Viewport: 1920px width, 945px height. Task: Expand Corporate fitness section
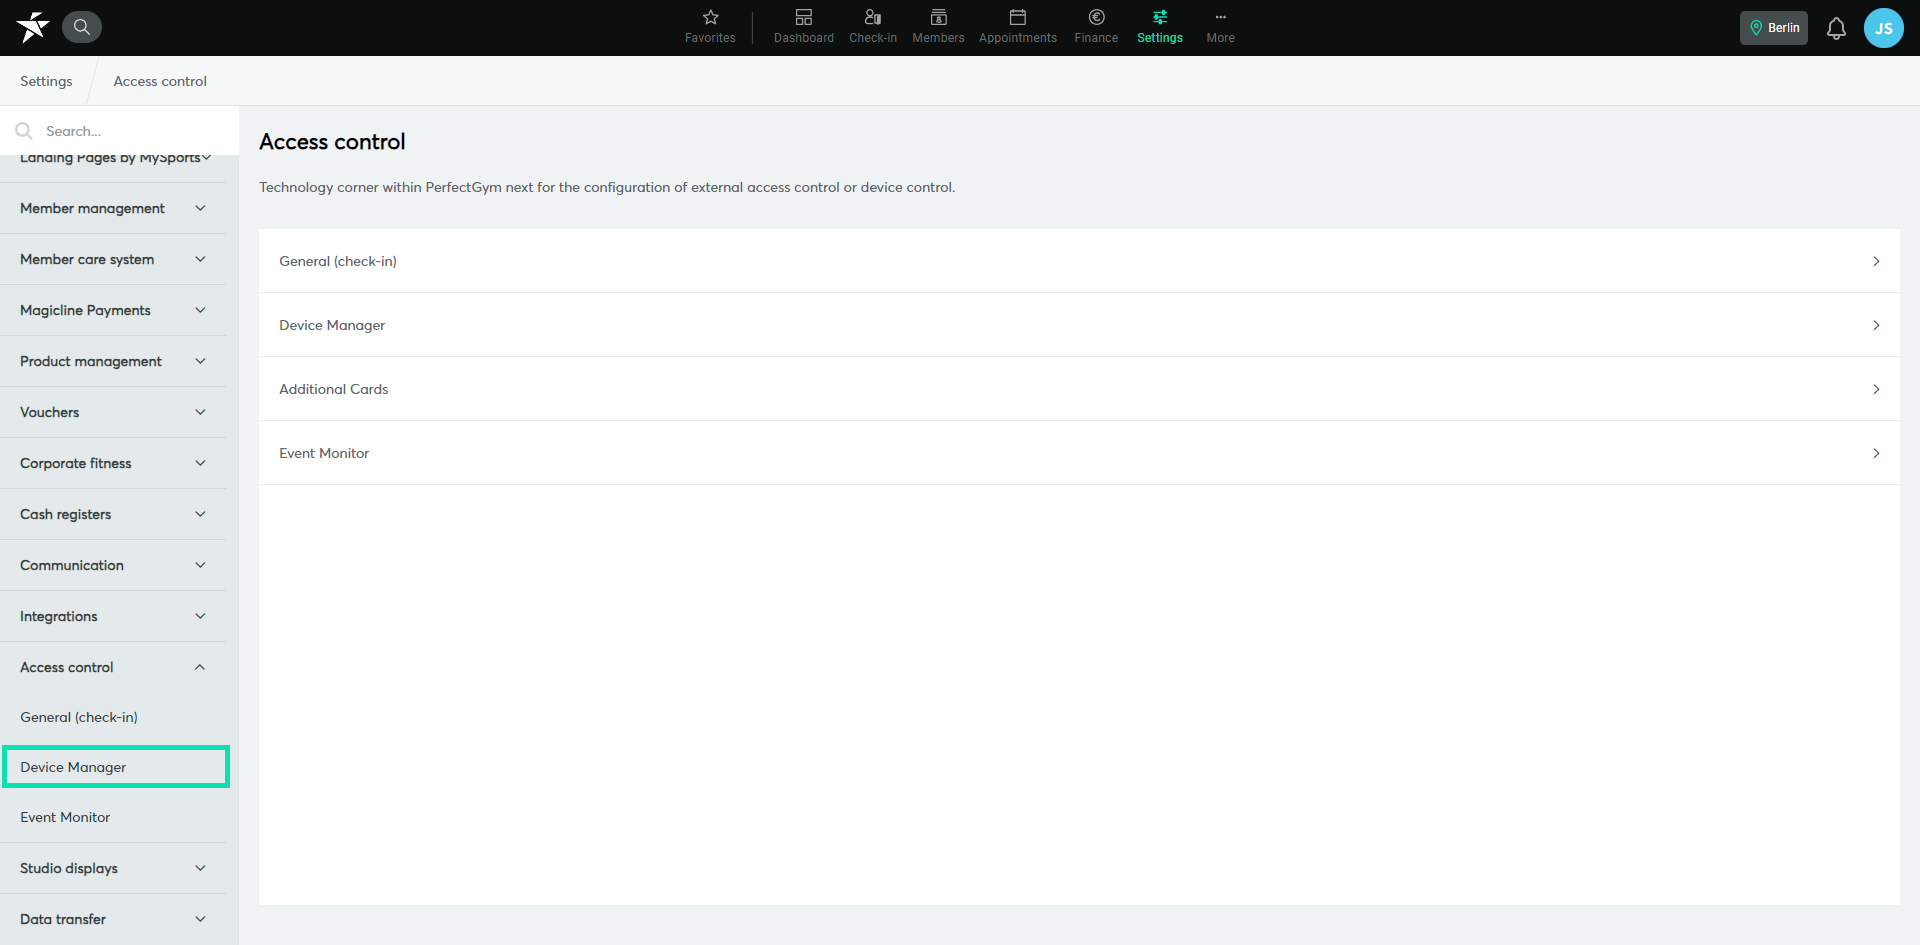click(x=113, y=463)
